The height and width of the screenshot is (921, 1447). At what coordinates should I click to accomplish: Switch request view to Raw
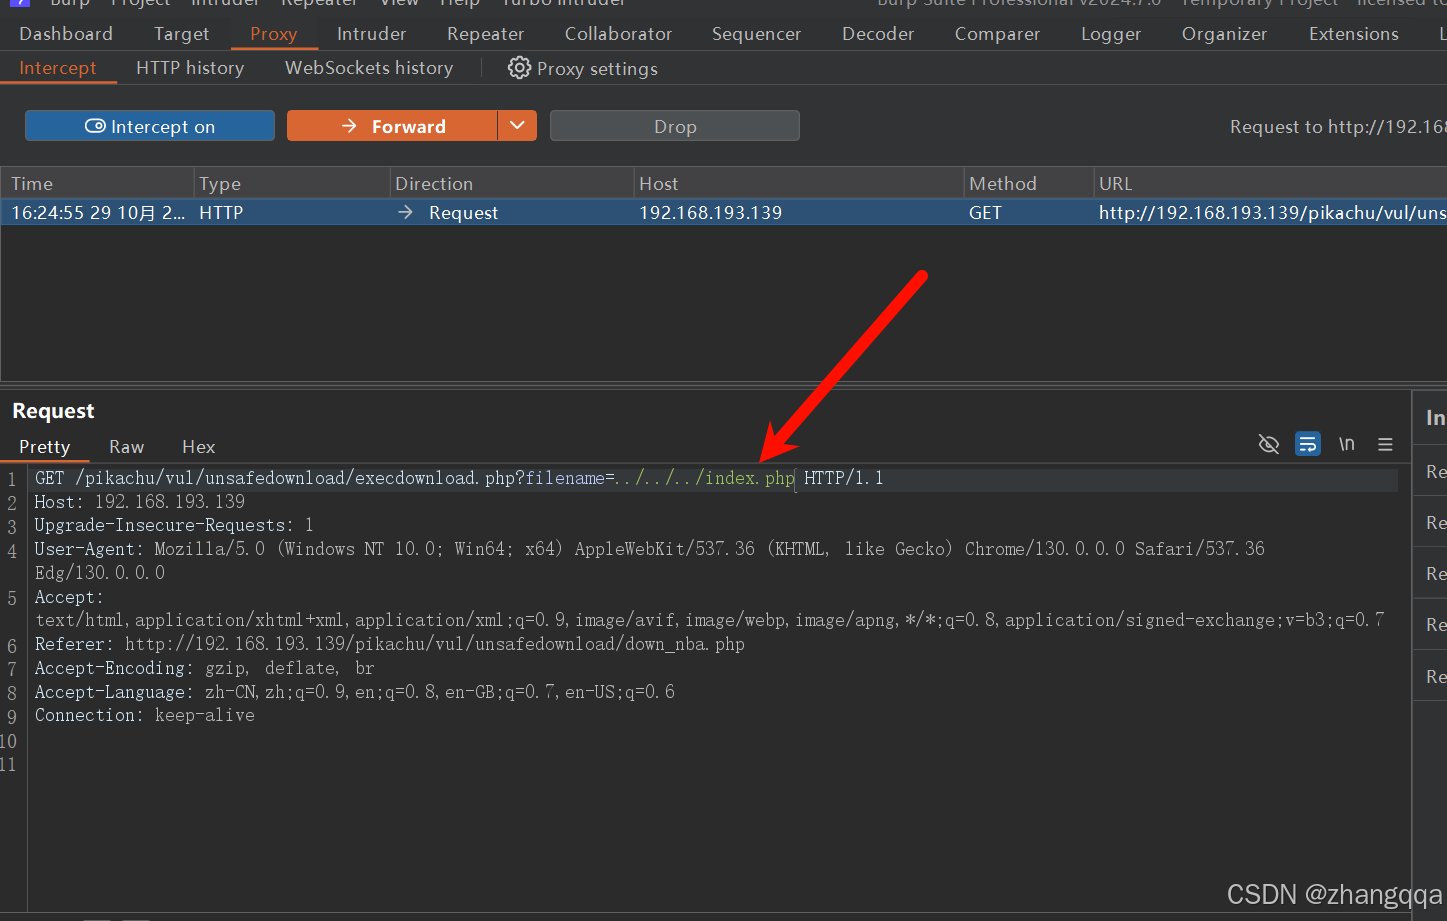click(127, 447)
